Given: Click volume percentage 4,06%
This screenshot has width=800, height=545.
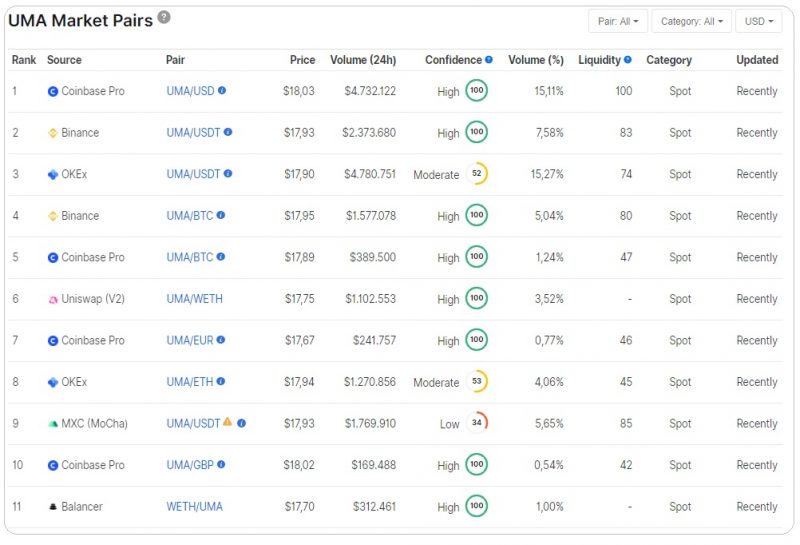Looking at the screenshot, I should tap(549, 382).
